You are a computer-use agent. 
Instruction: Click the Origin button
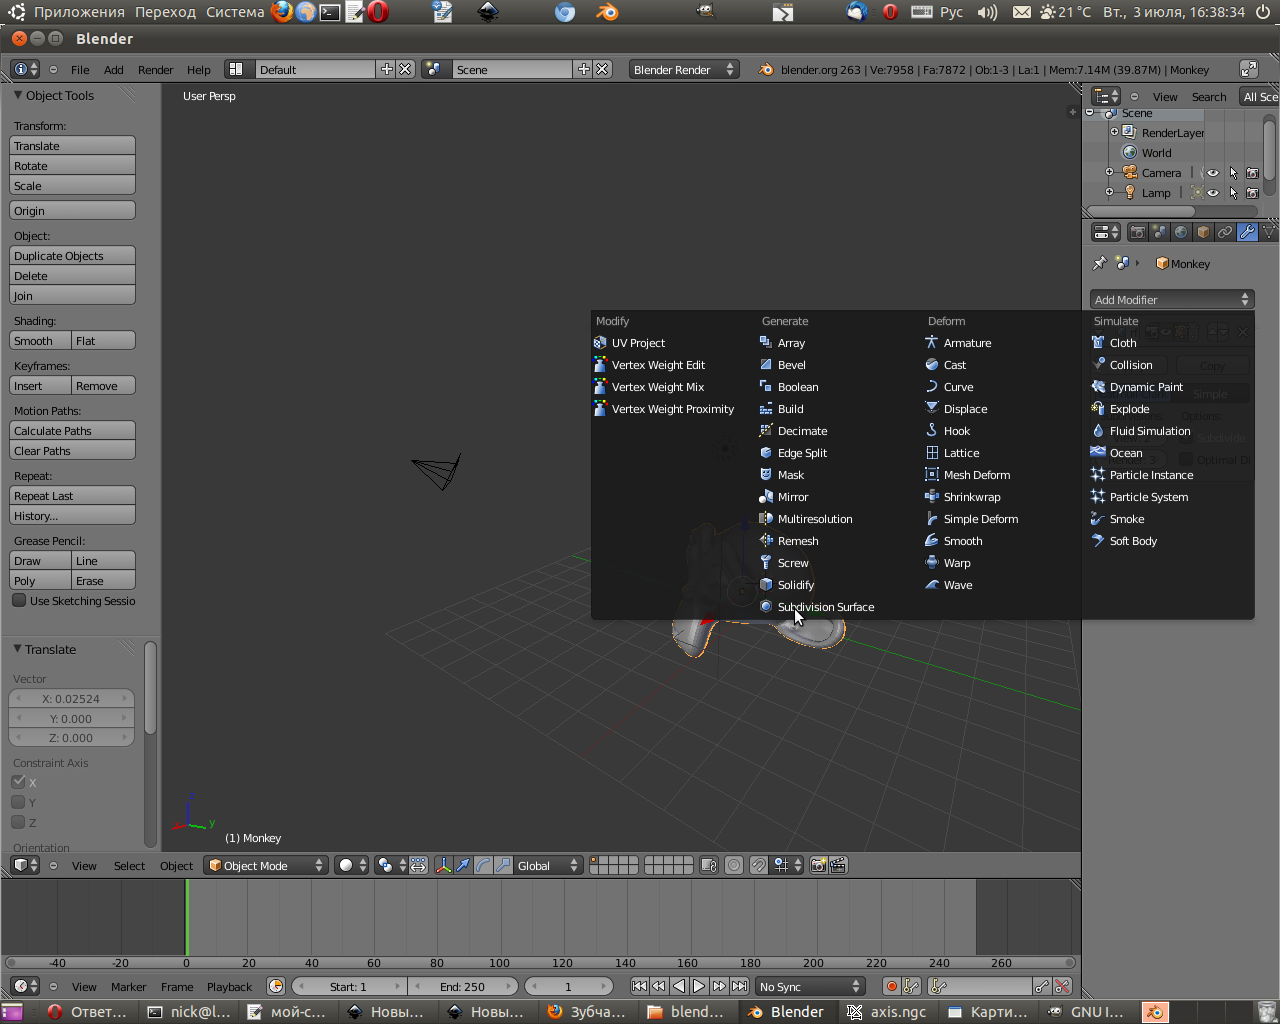click(x=72, y=210)
